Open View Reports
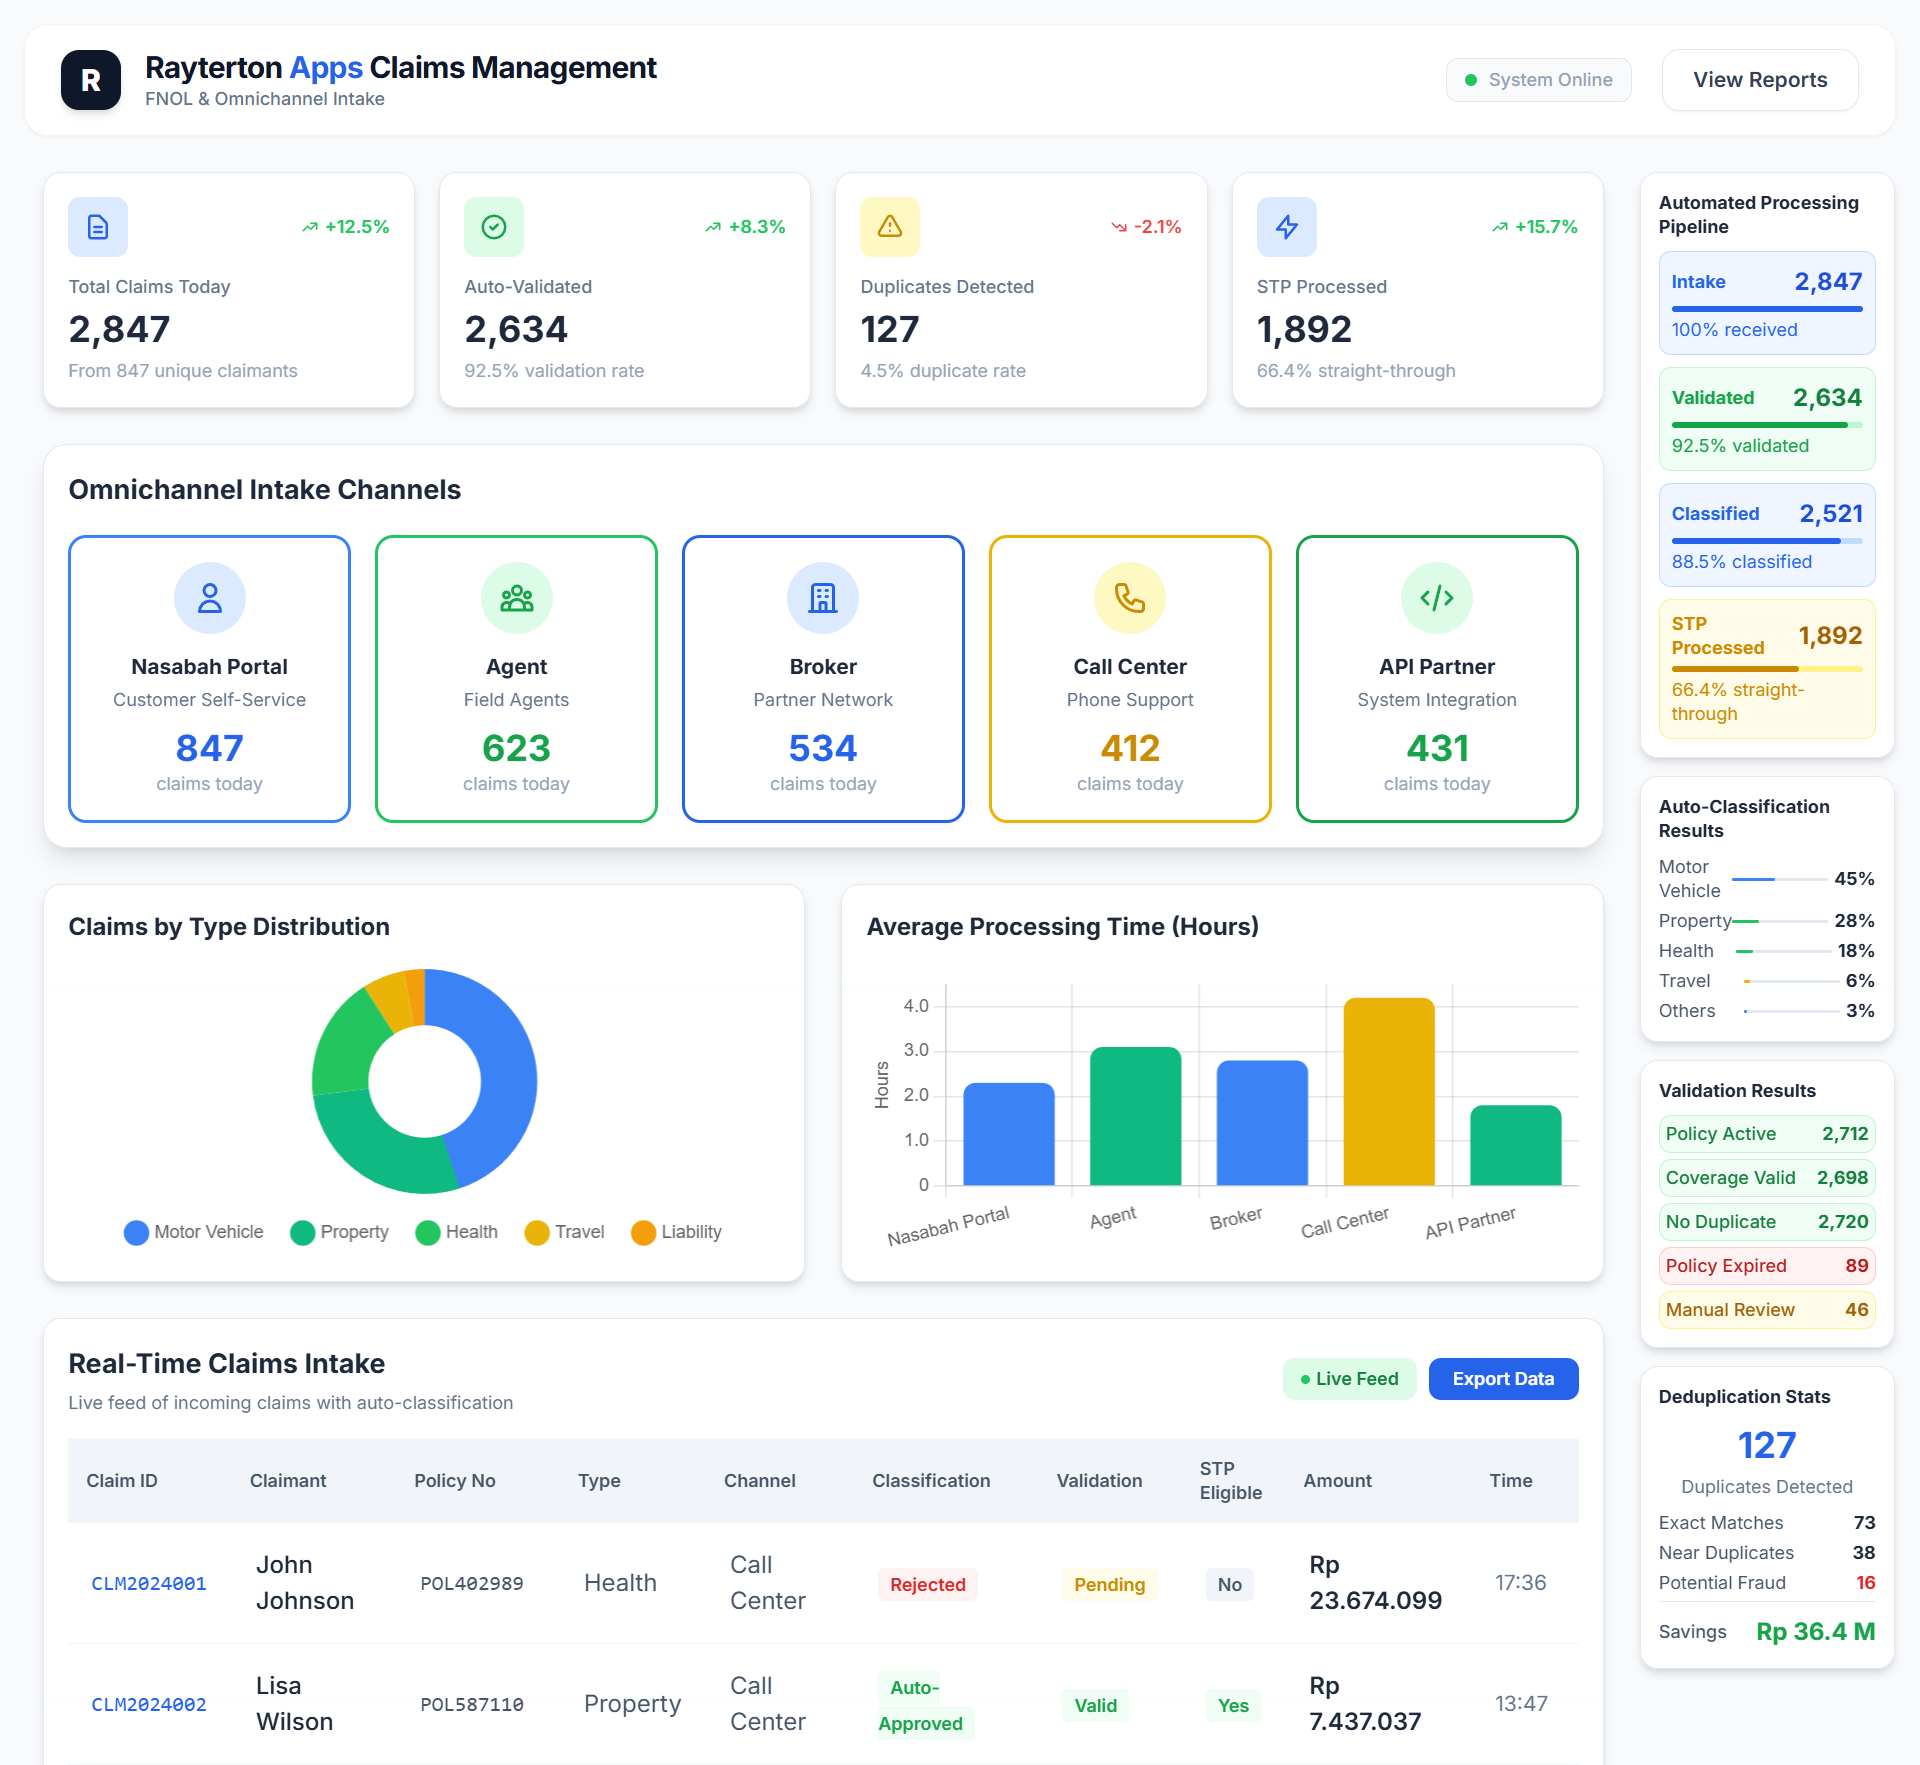Image resolution: width=1920 pixels, height=1765 pixels. tap(1760, 80)
